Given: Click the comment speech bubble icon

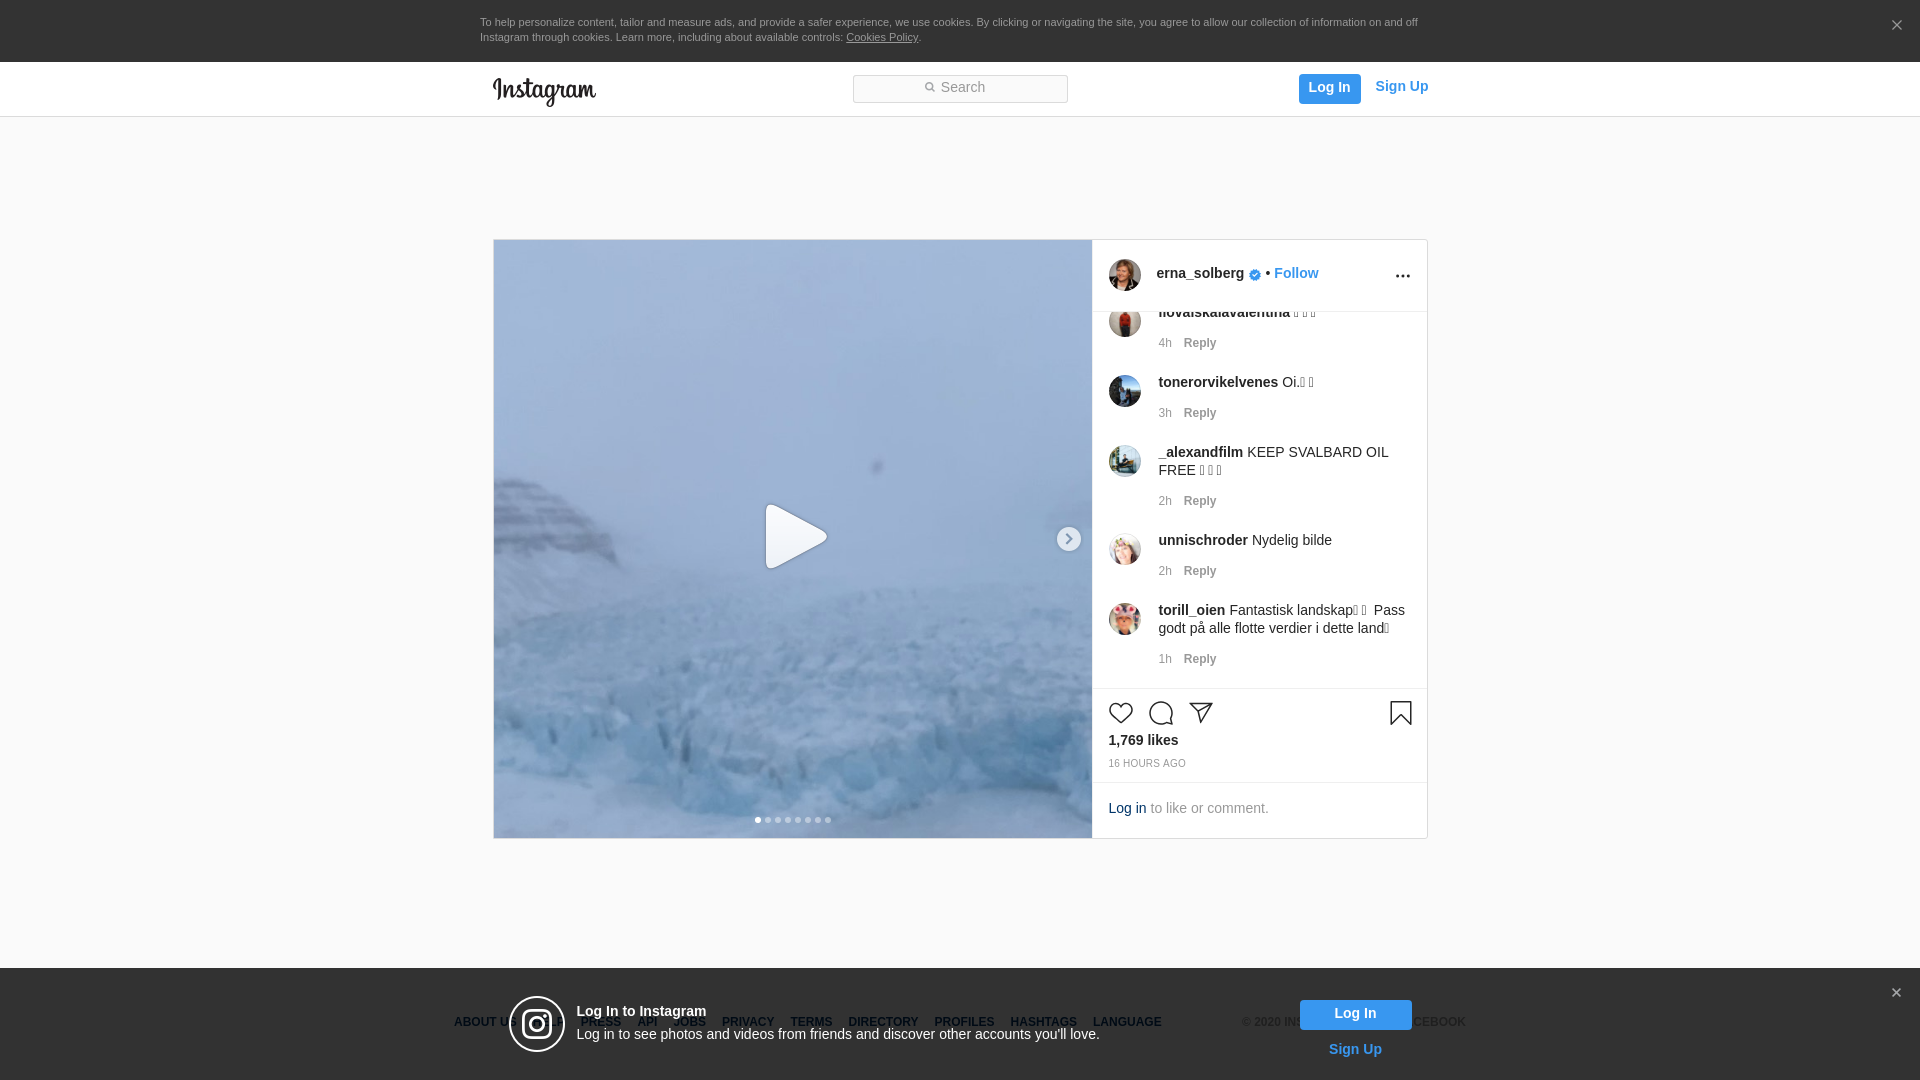Looking at the screenshot, I should [x=1160, y=713].
